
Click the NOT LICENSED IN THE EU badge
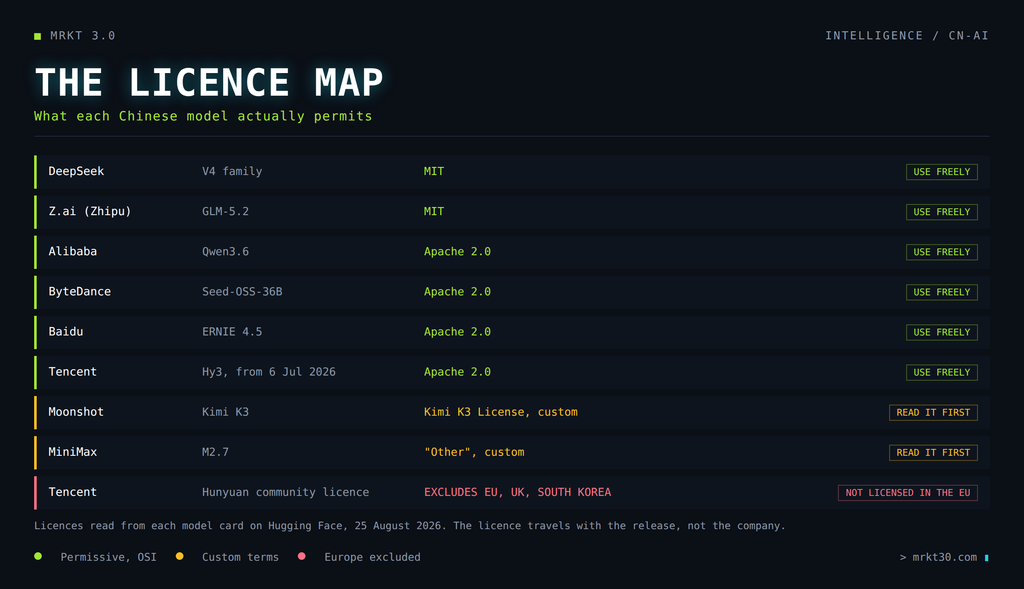[x=908, y=492]
